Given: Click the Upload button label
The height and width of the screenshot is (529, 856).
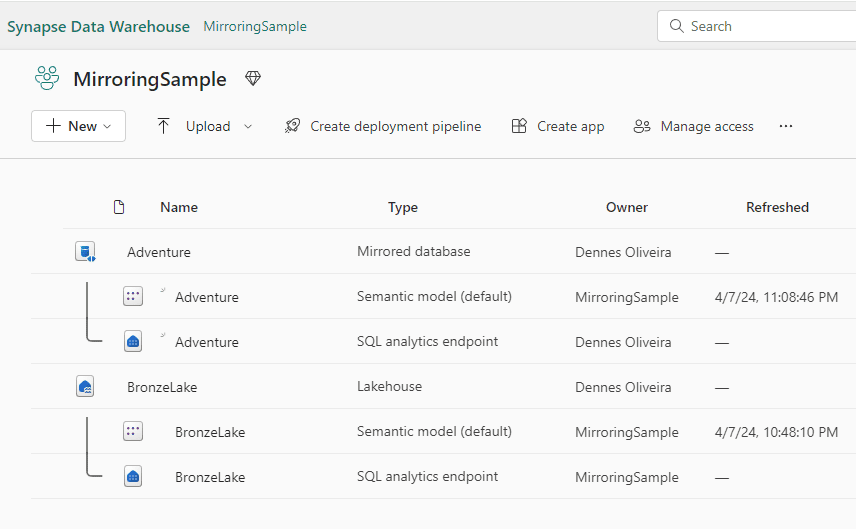Looking at the screenshot, I should [208, 126].
